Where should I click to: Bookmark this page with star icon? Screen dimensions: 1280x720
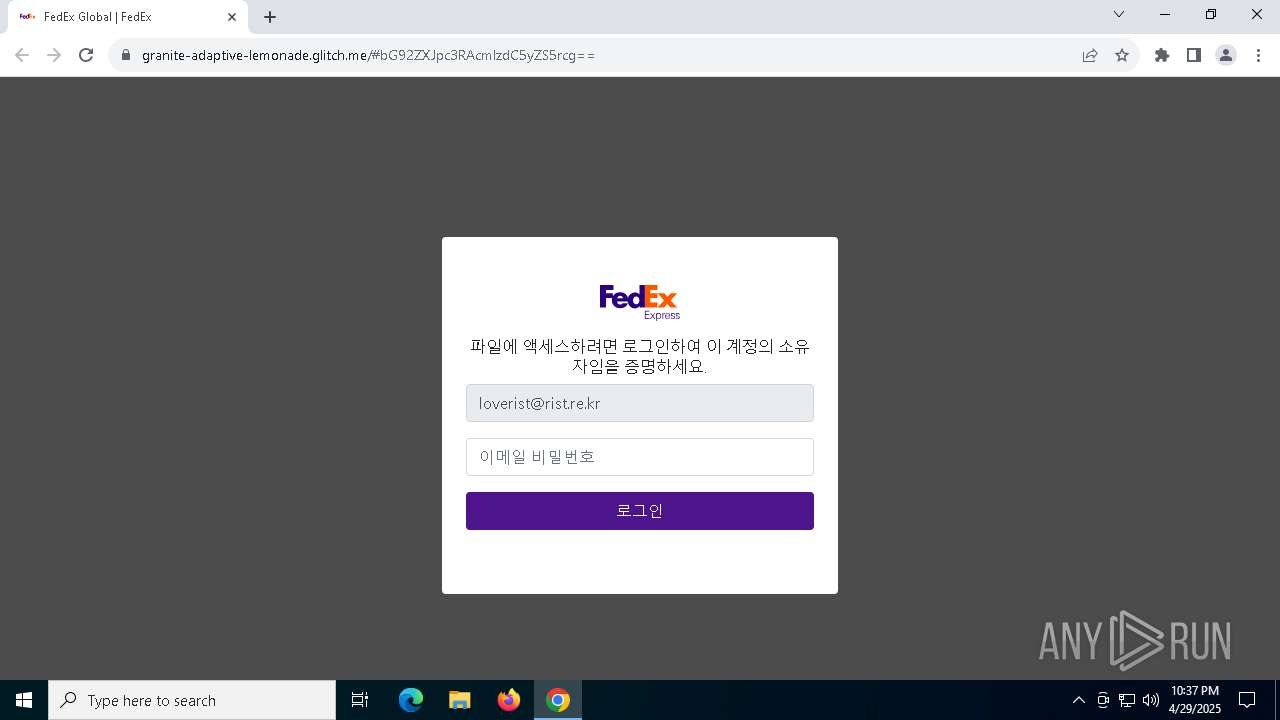1122,55
